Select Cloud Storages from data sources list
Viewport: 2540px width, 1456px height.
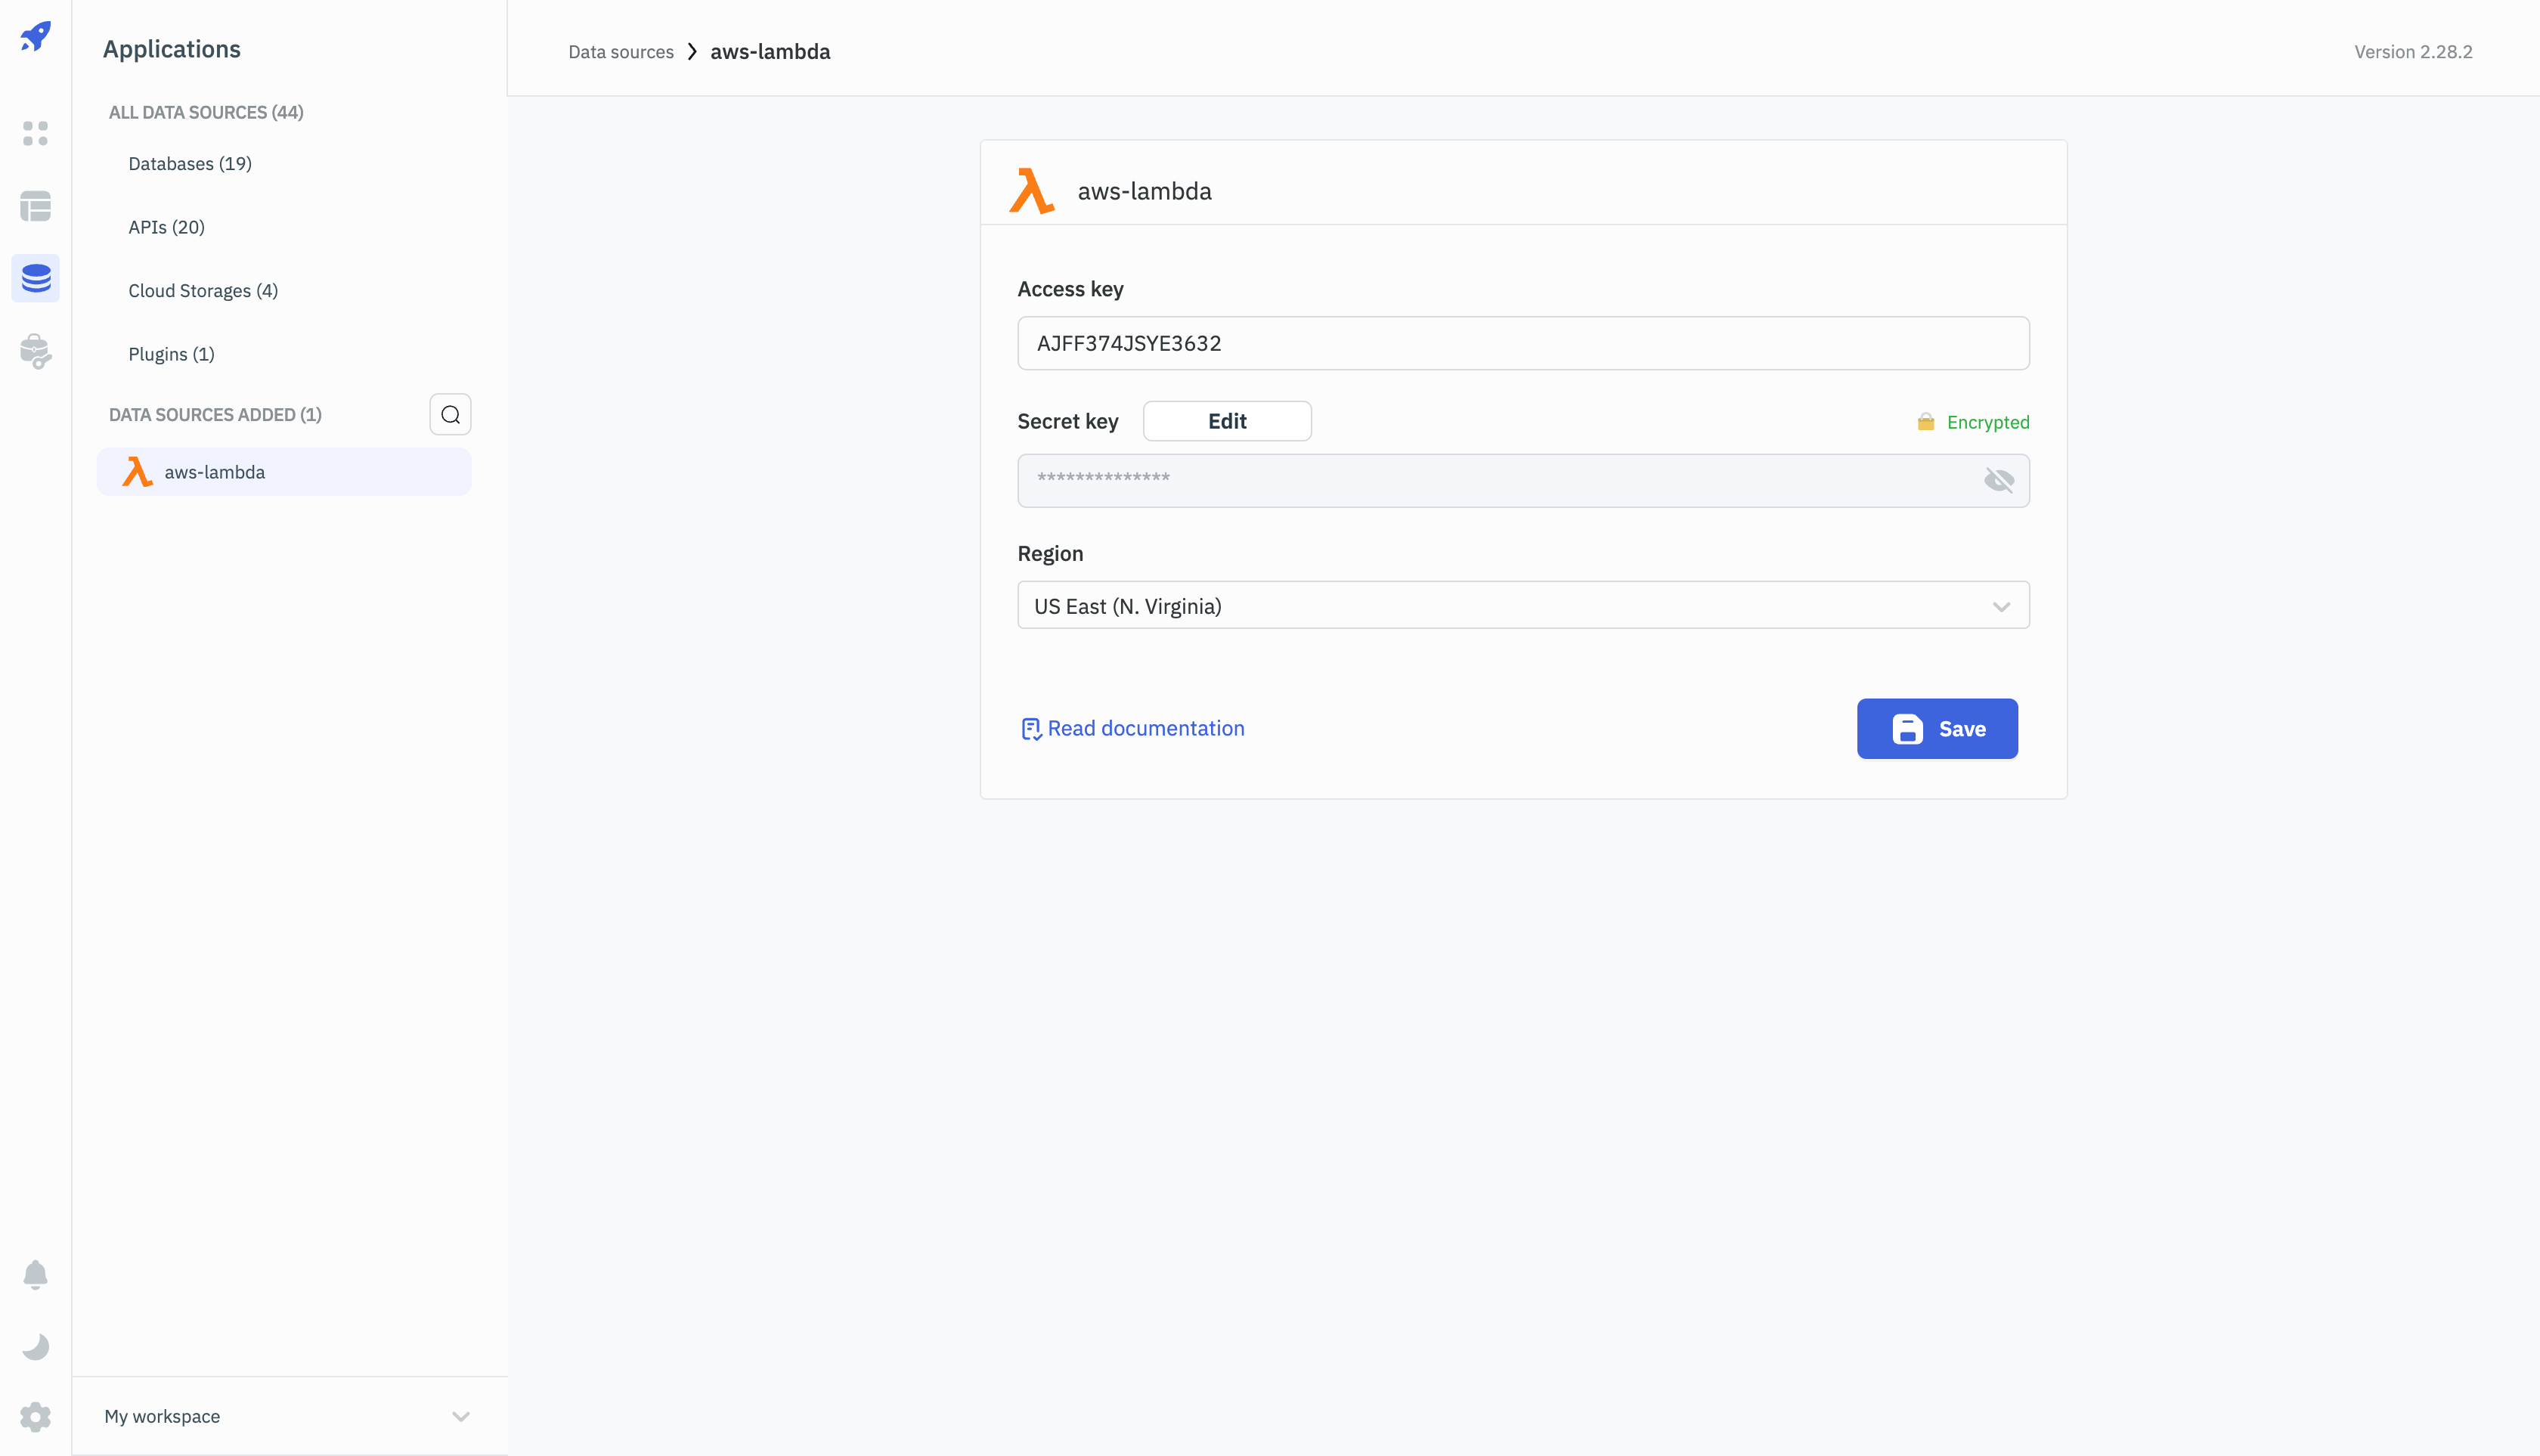[x=203, y=290]
